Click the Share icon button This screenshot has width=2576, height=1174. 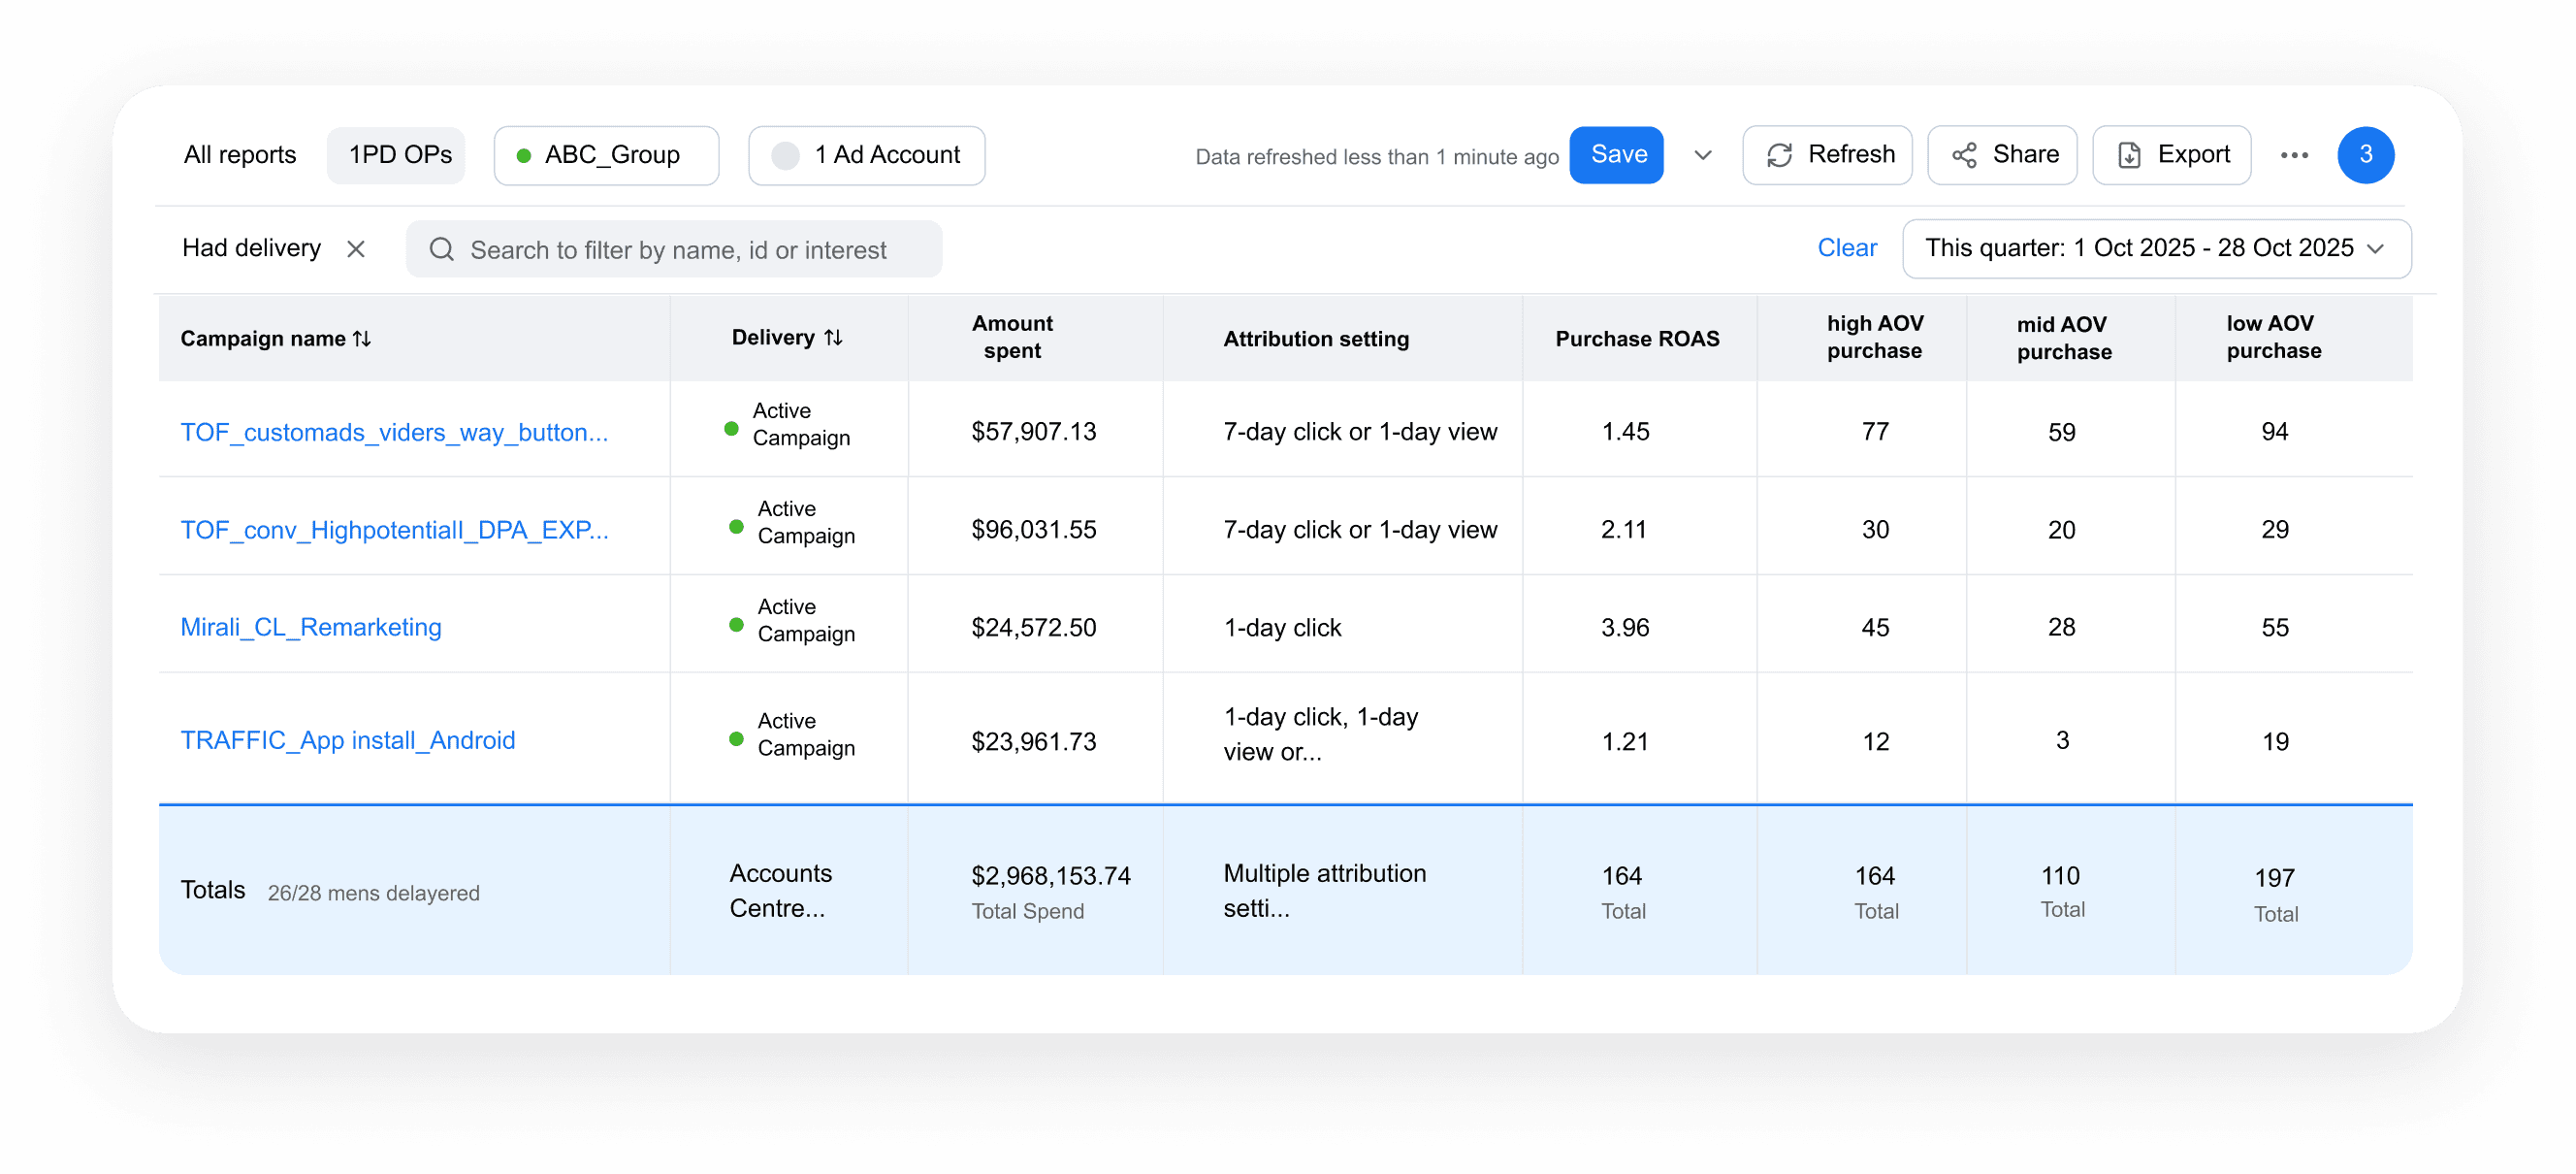(1964, 155)
